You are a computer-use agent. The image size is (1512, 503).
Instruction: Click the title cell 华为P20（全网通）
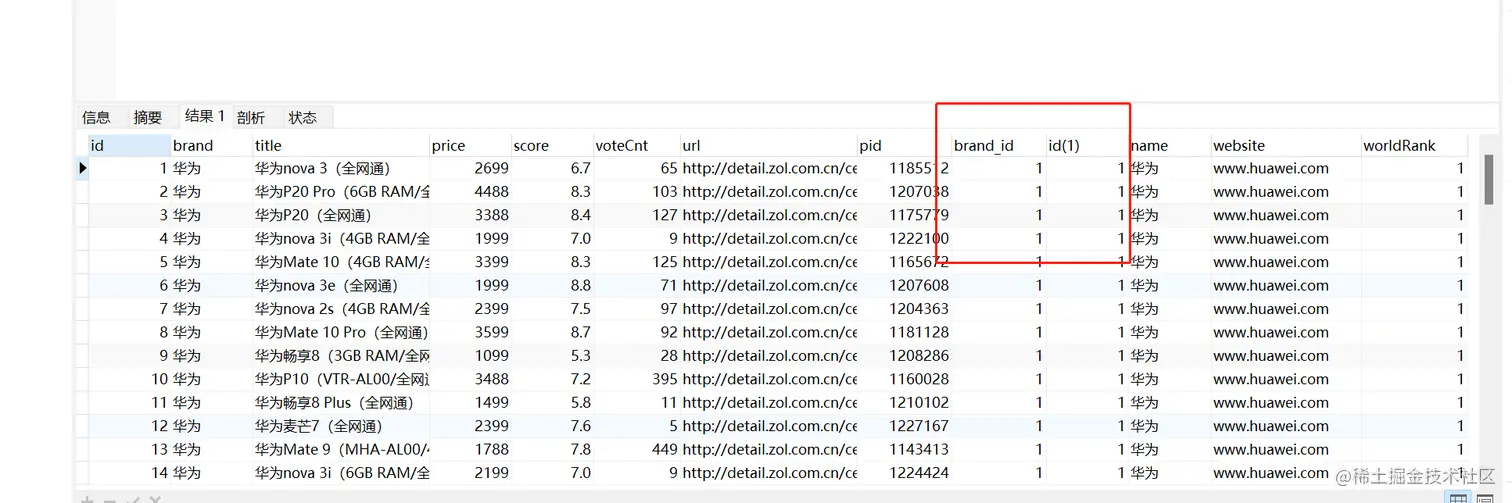click(x=341, y=215)
